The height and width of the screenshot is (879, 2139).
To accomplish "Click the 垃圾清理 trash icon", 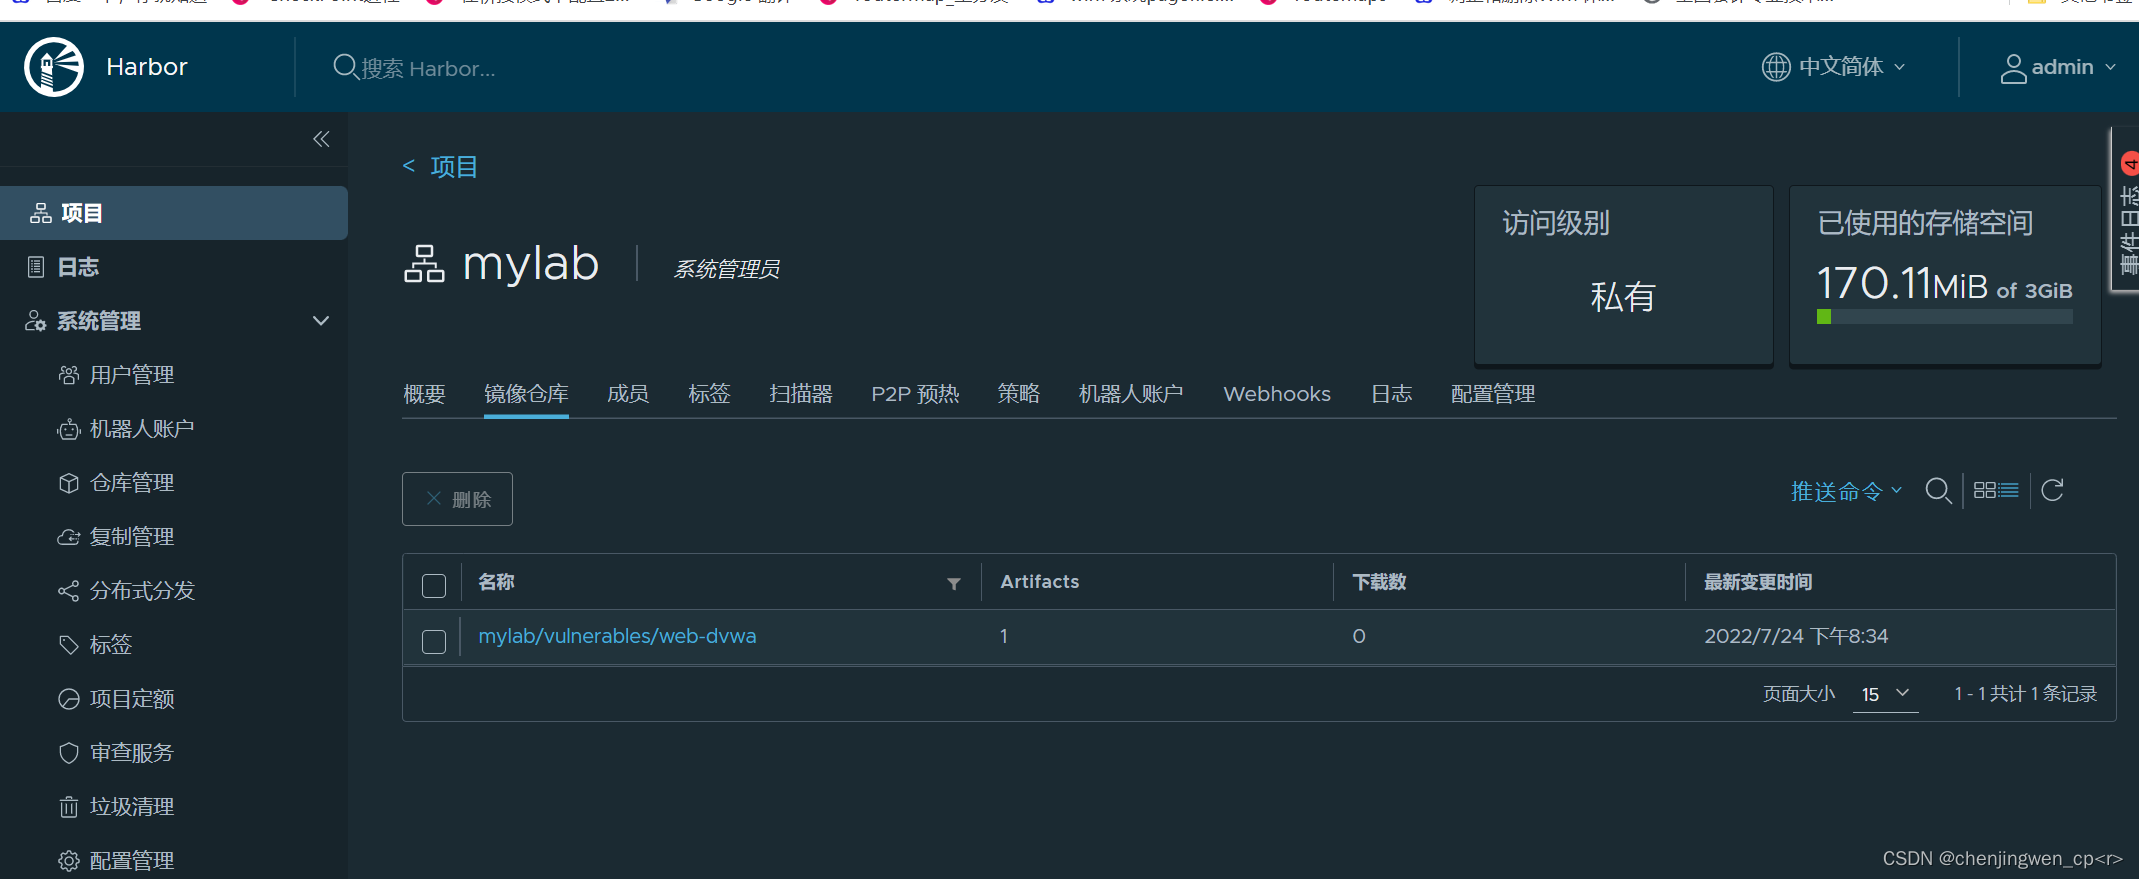I will pos(68,807).
